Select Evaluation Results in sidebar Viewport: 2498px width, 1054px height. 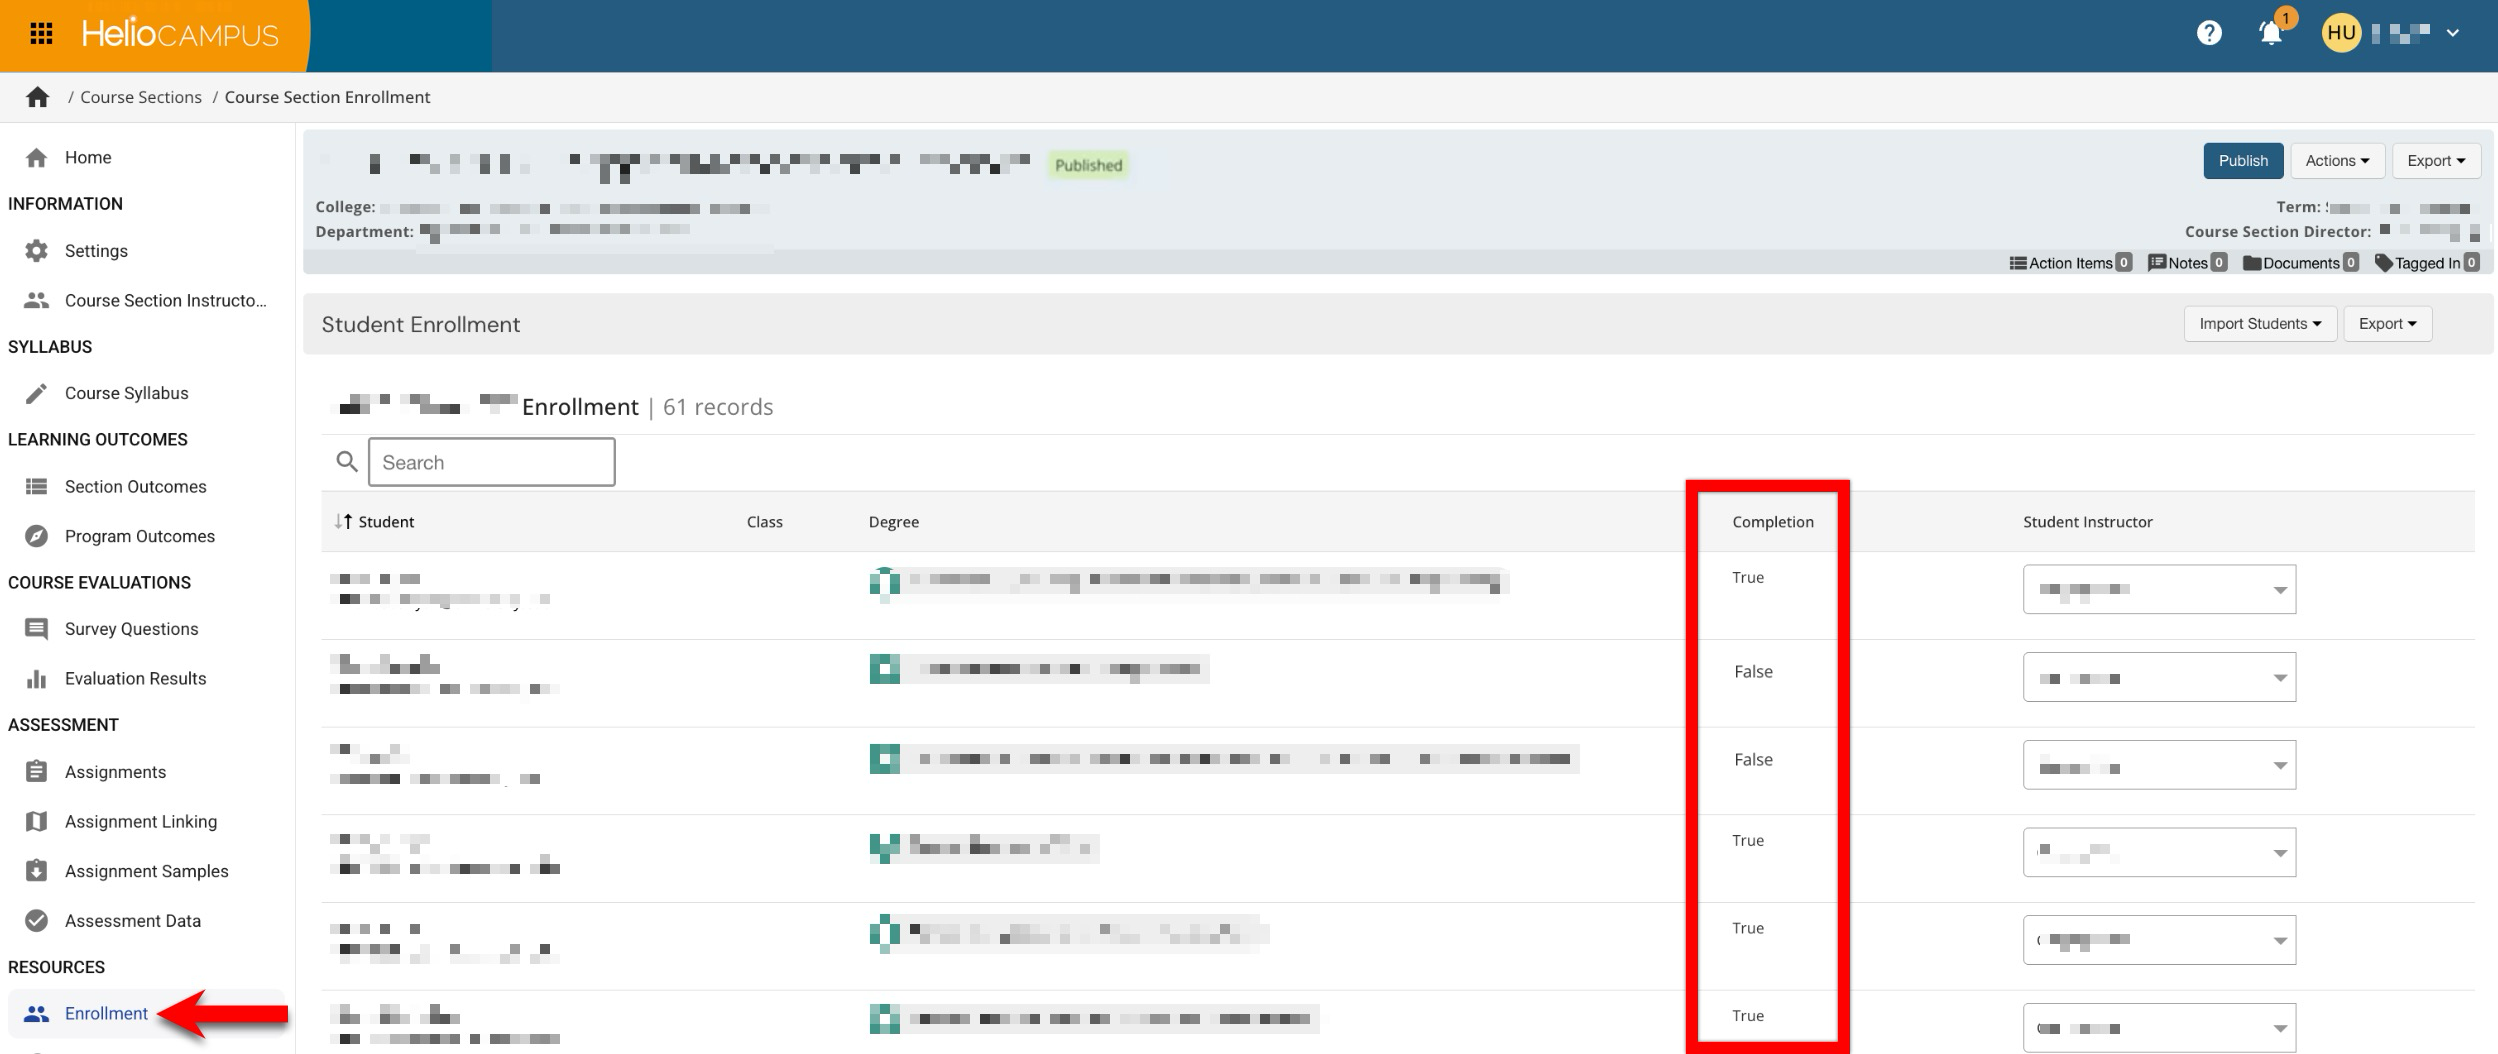(x=135, y=679)
